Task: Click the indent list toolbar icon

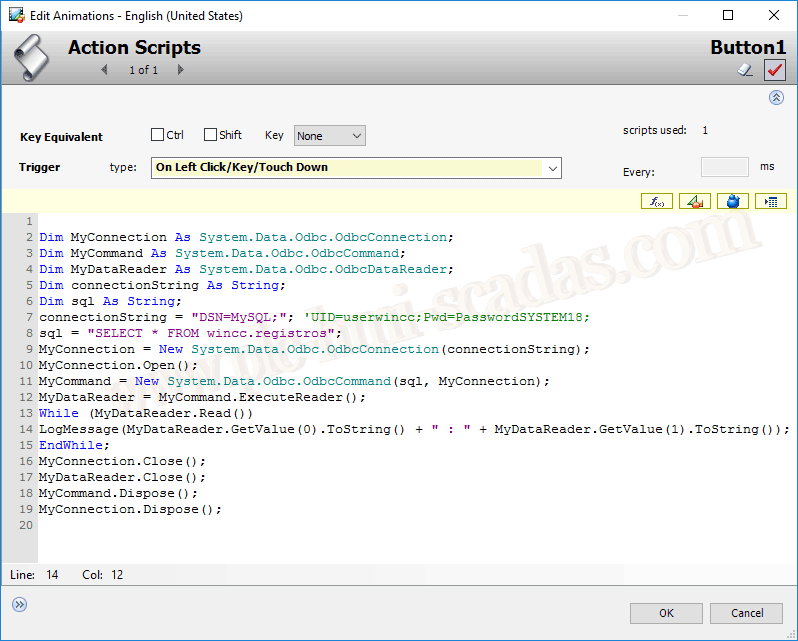Action: (770, 201)
